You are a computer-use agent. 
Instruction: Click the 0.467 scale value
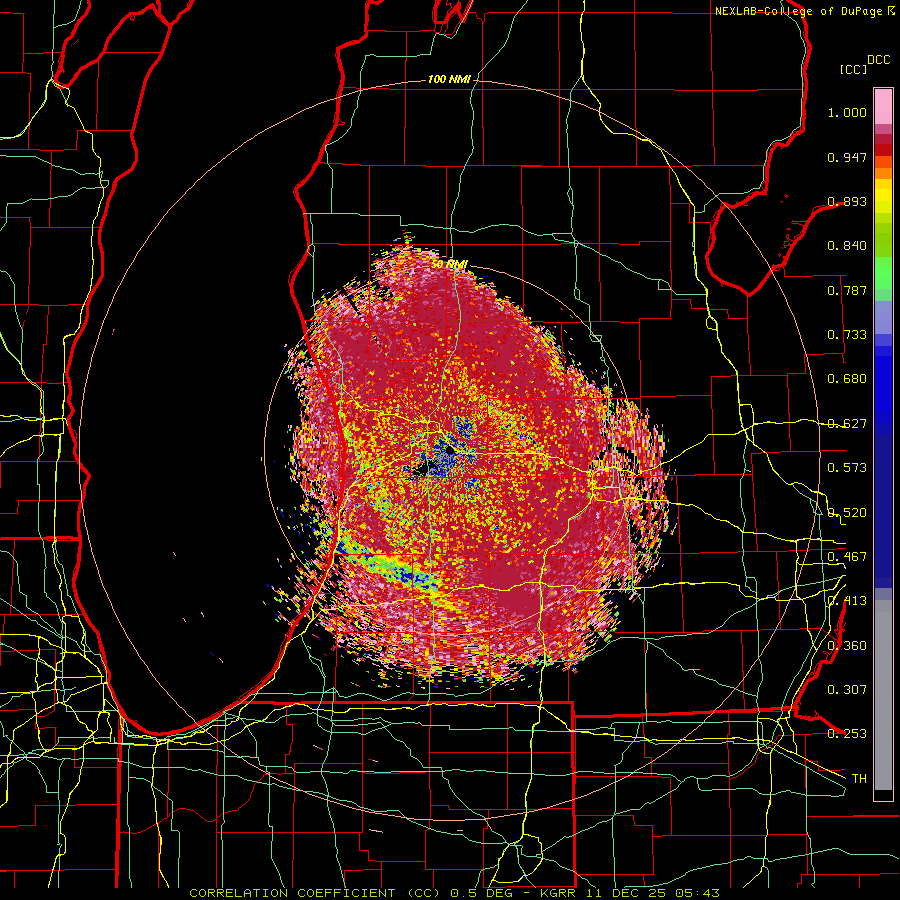(x=847, y=557)
